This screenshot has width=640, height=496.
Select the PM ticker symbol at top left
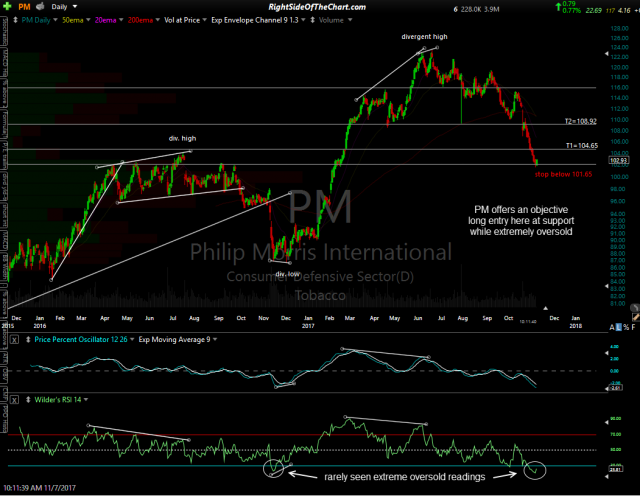[x=24, y=7]
